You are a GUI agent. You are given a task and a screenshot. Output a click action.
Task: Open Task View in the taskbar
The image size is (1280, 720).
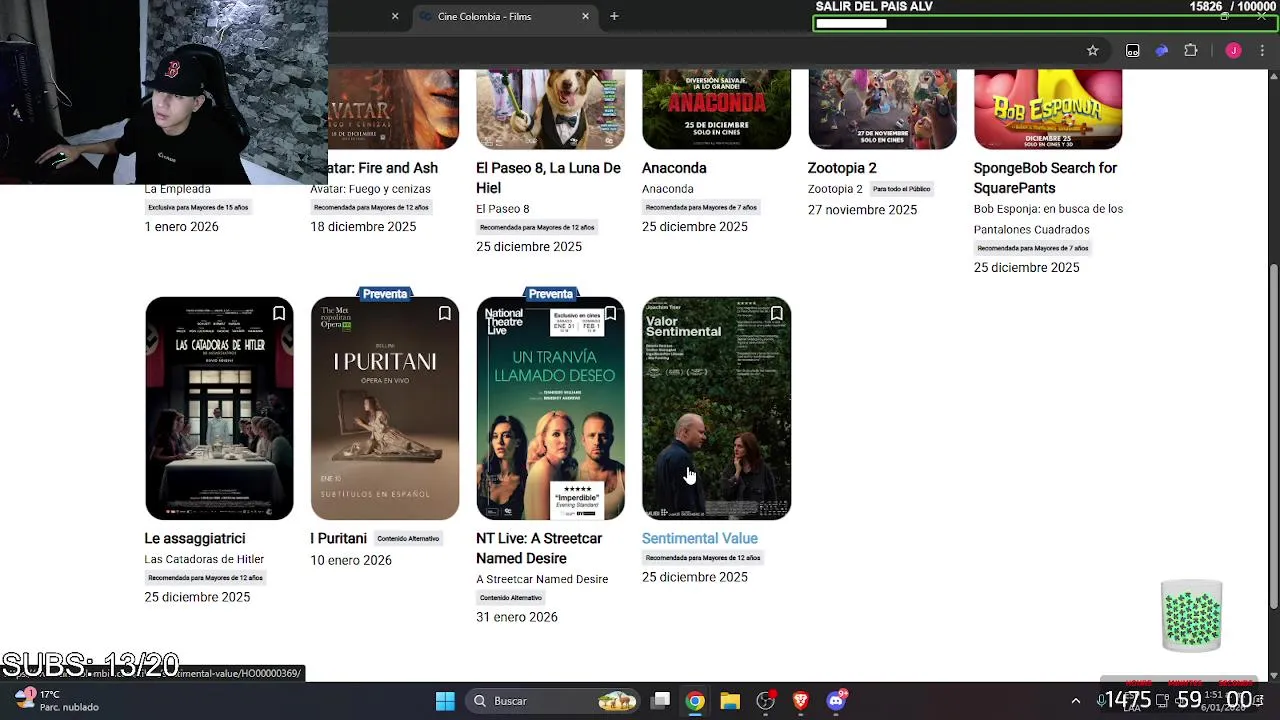(661, 701)
